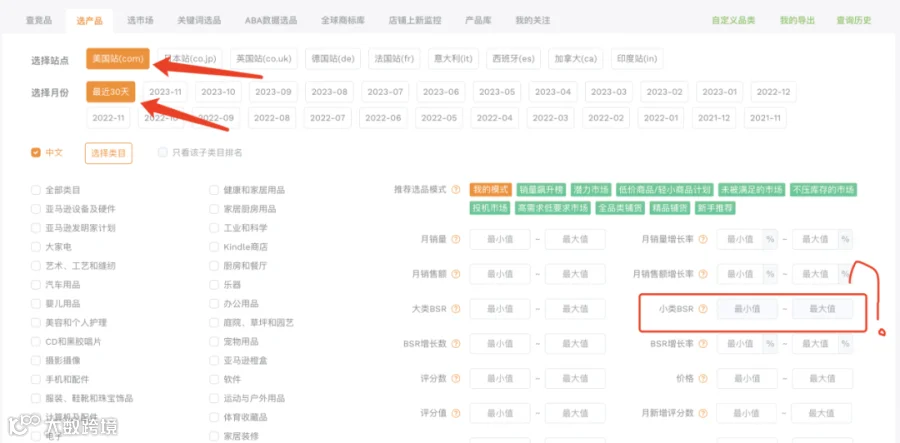Focus the 价格 最小值 input
The height and width of the screenshot is (443, 900).
pyautogui.click(x=747, y=379)
